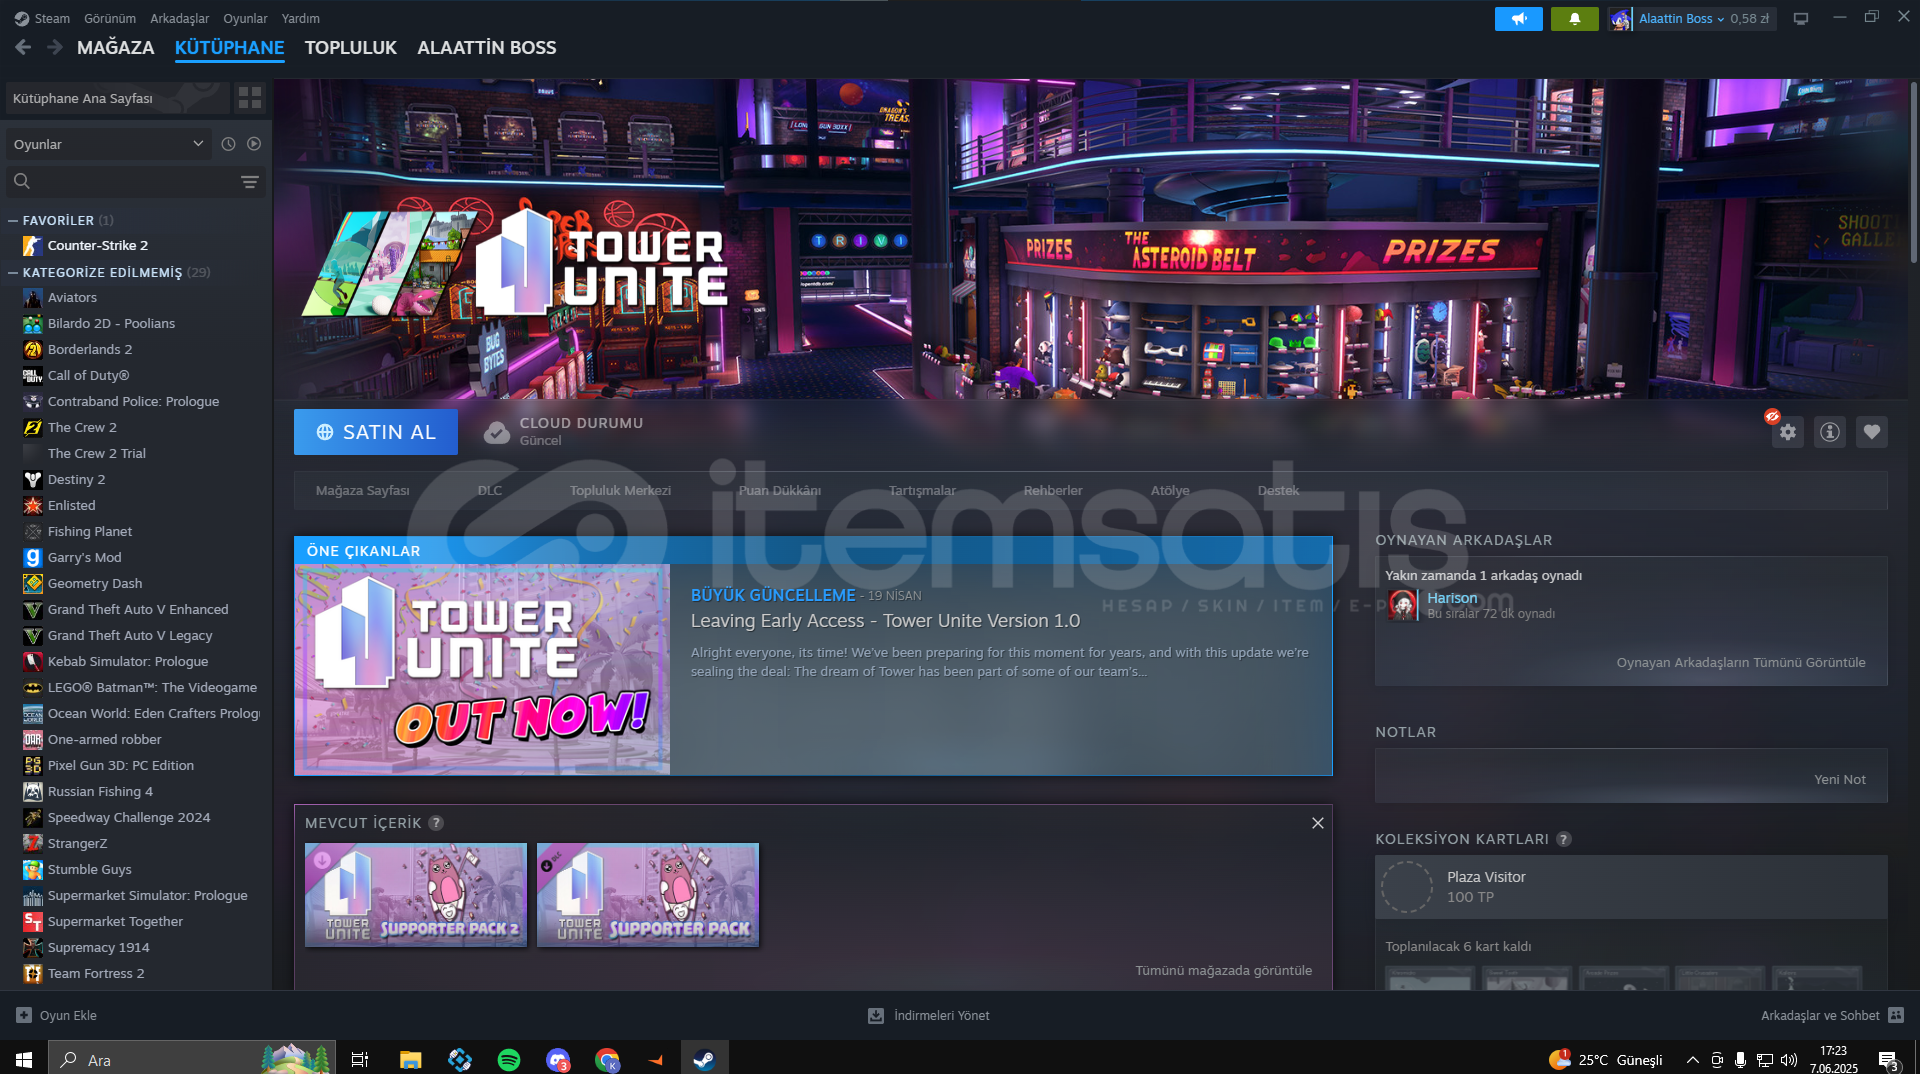Screen dimensions: 1920x1074
Task: Click the recent activity clock icon
Action: point(228,144)
